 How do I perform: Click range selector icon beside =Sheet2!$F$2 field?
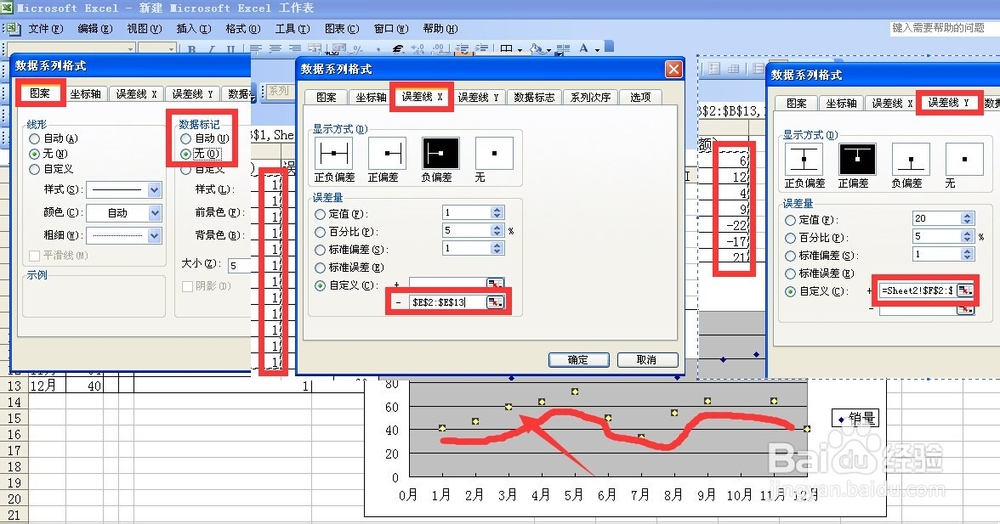966,291
